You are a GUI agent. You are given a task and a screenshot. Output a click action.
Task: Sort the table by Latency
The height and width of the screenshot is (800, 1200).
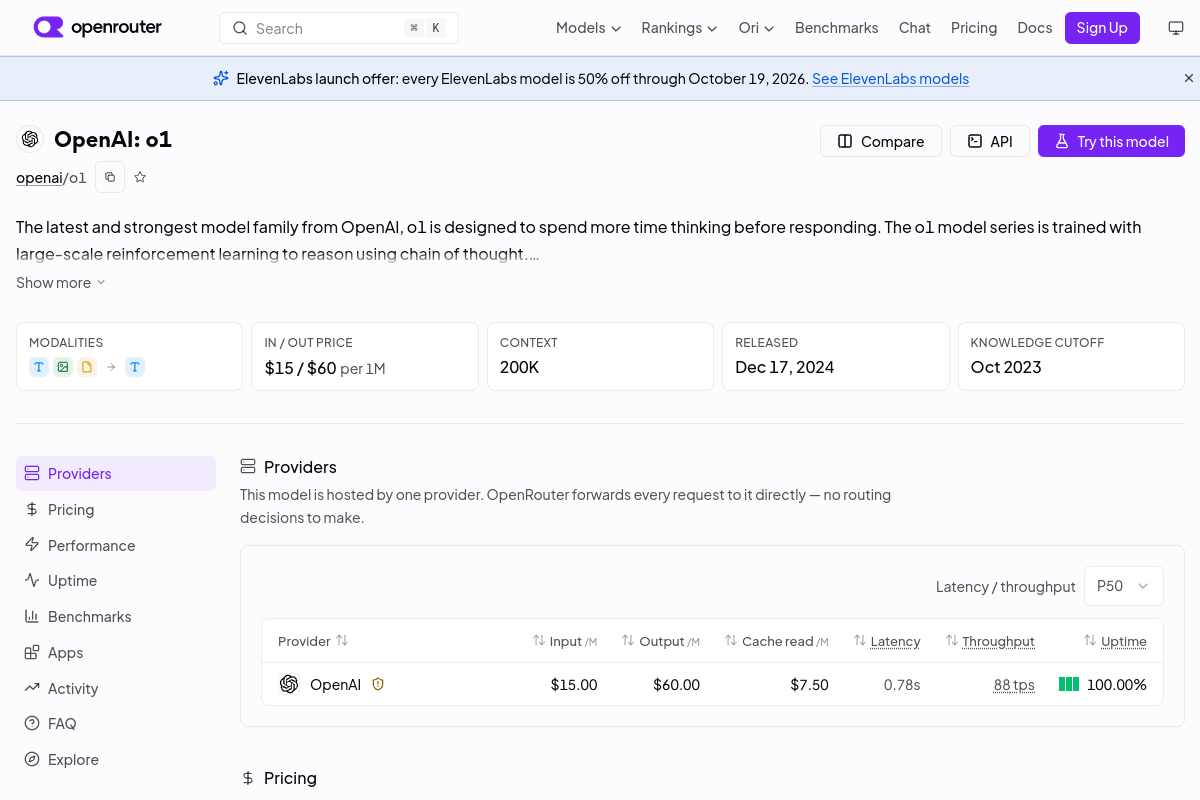coord(887,641)
